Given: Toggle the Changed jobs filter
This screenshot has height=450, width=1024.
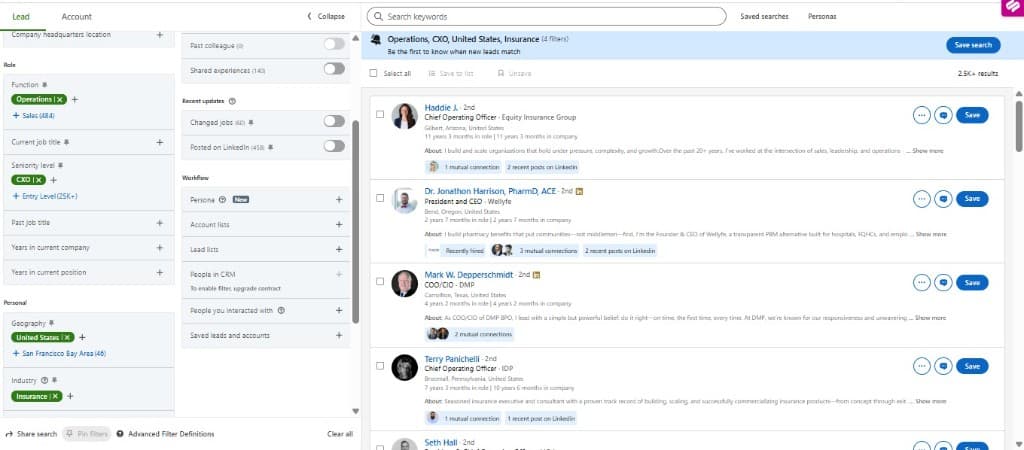Looking at the screenshot, I should click(x=334, y=121).
